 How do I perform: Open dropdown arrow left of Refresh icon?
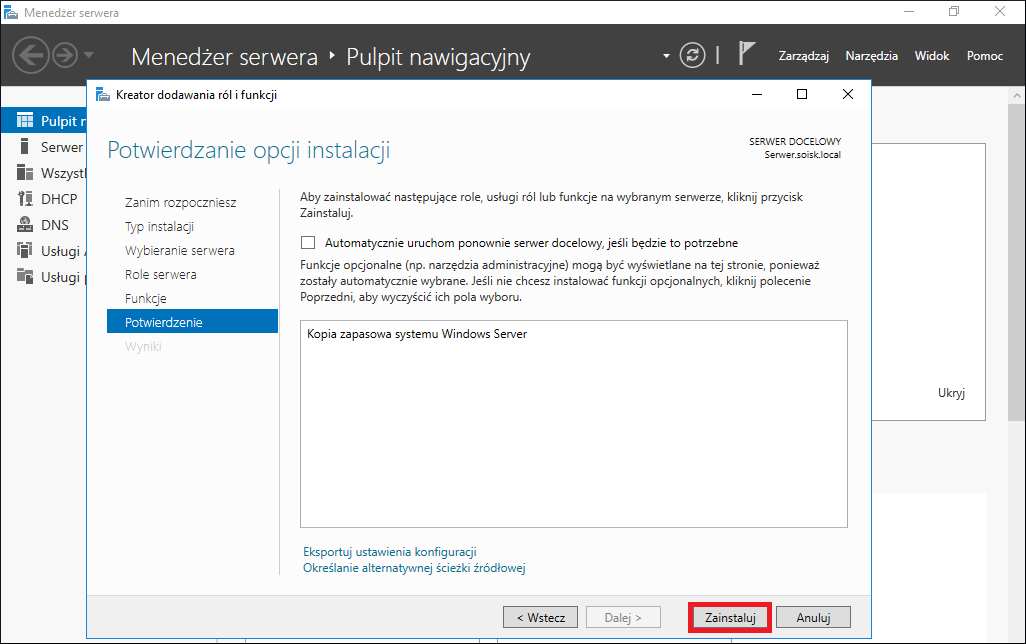tap(666, 56)
